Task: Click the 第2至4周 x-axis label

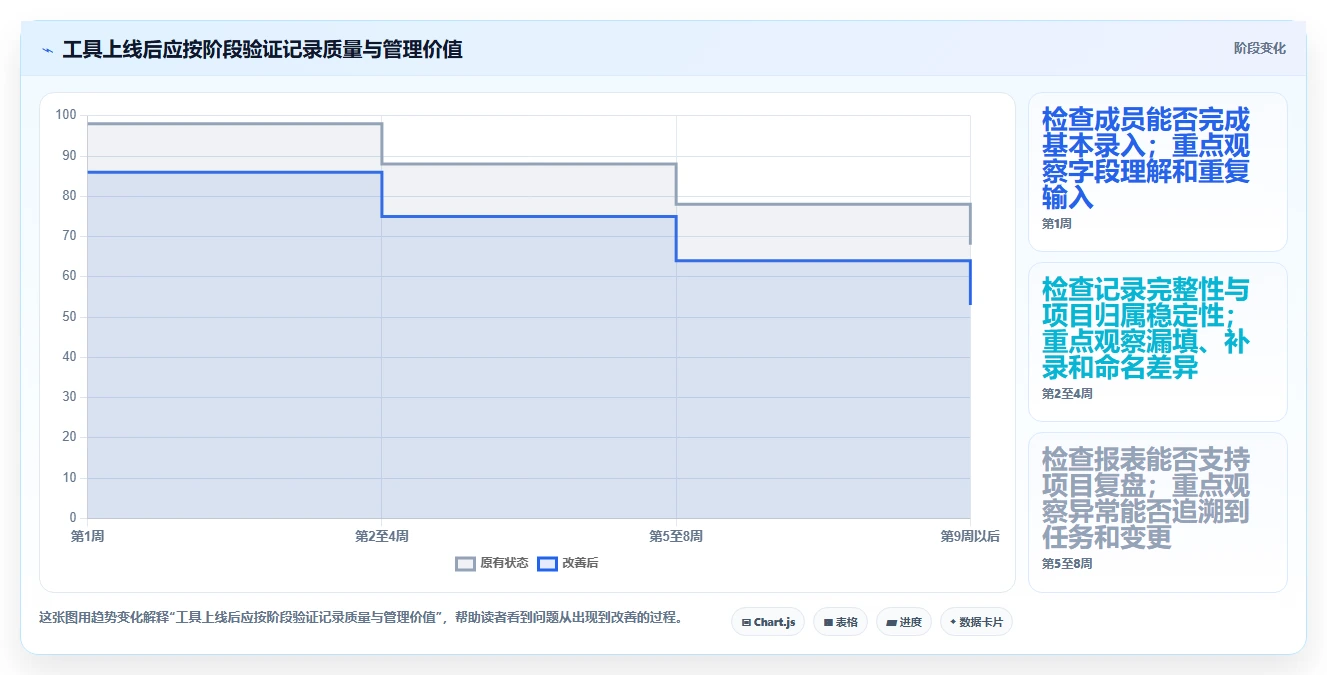Action: (382, 537)
